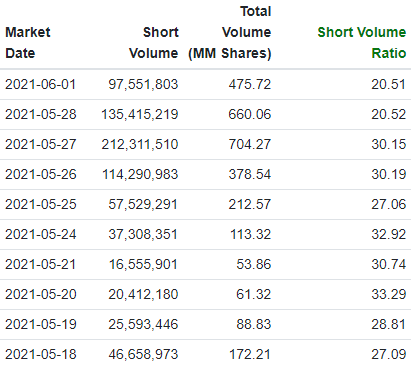Select the 2021-06-01 date cell
420x372 pixels.
coord(41,84)
